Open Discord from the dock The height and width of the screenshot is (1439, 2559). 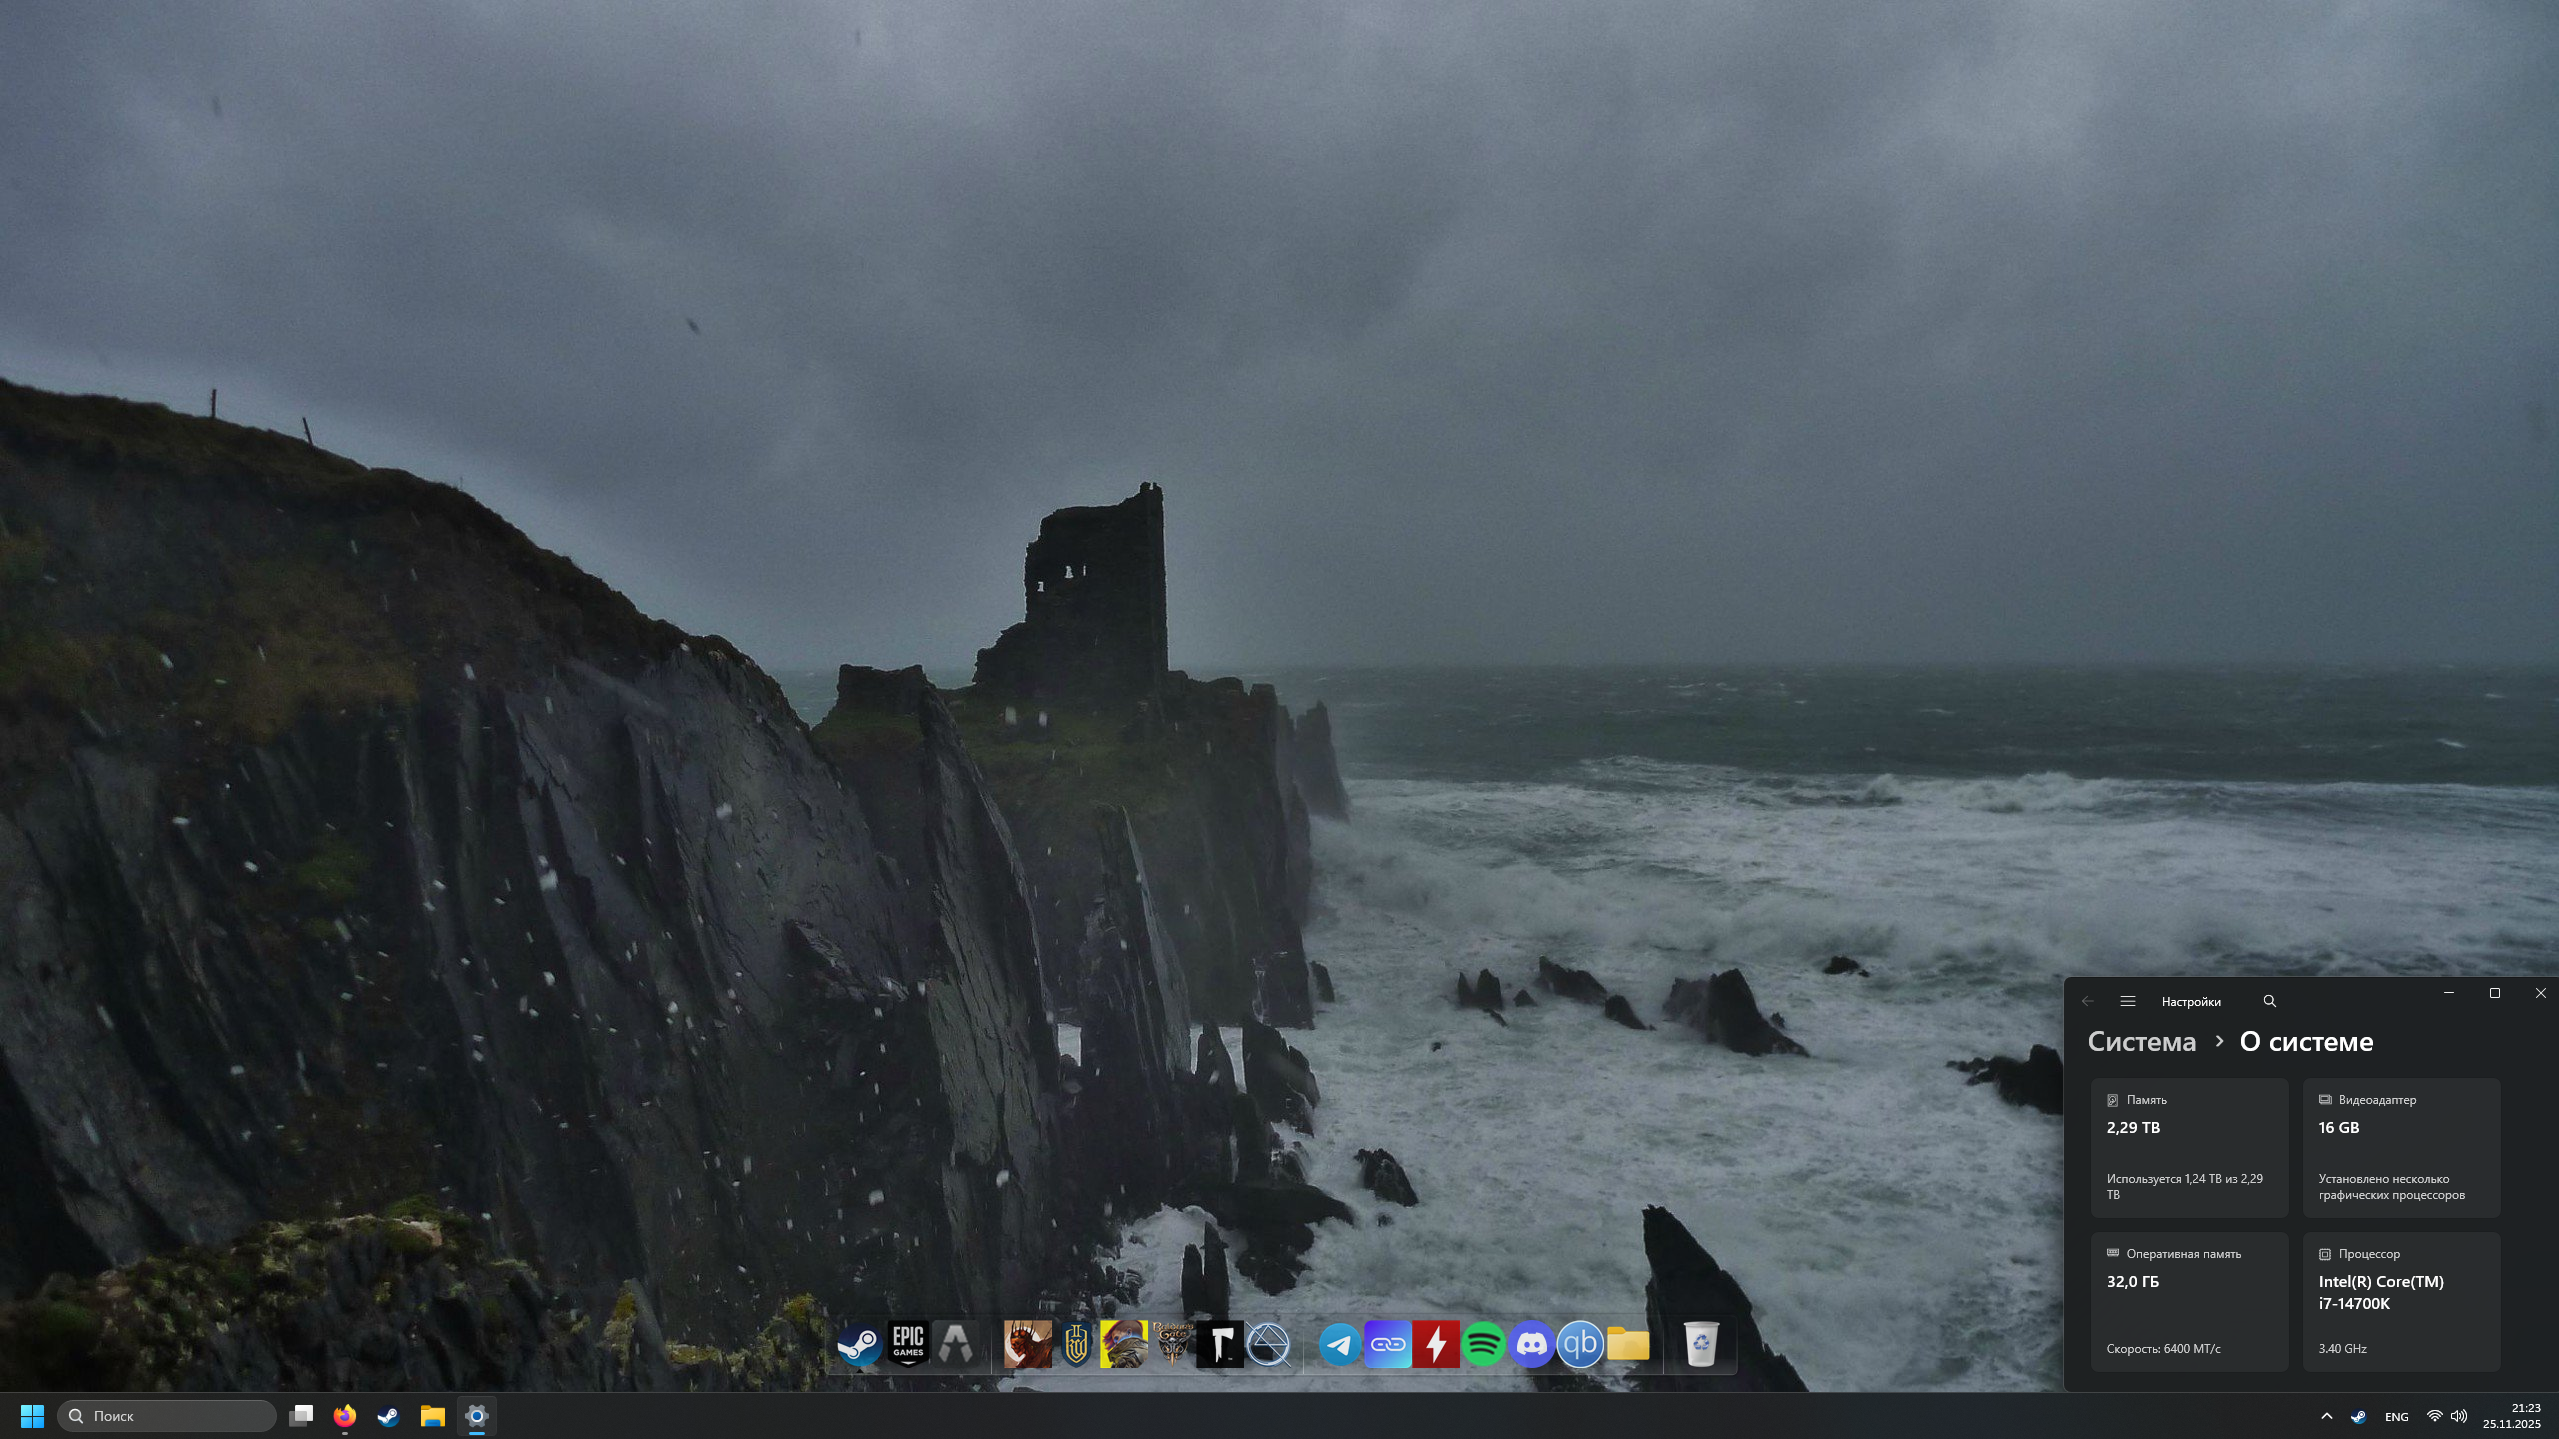[1531, 1344]
